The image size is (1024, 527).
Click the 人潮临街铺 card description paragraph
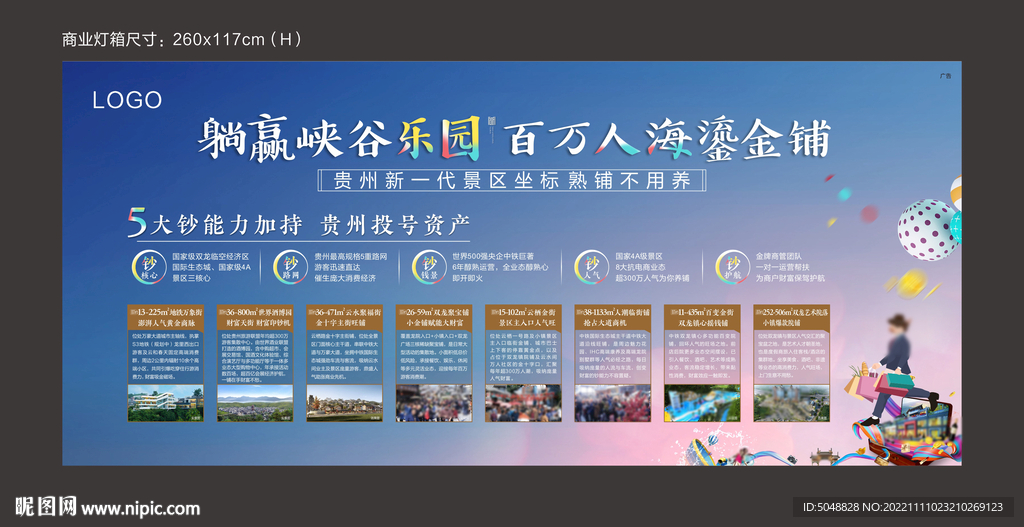tap(613, 357)
